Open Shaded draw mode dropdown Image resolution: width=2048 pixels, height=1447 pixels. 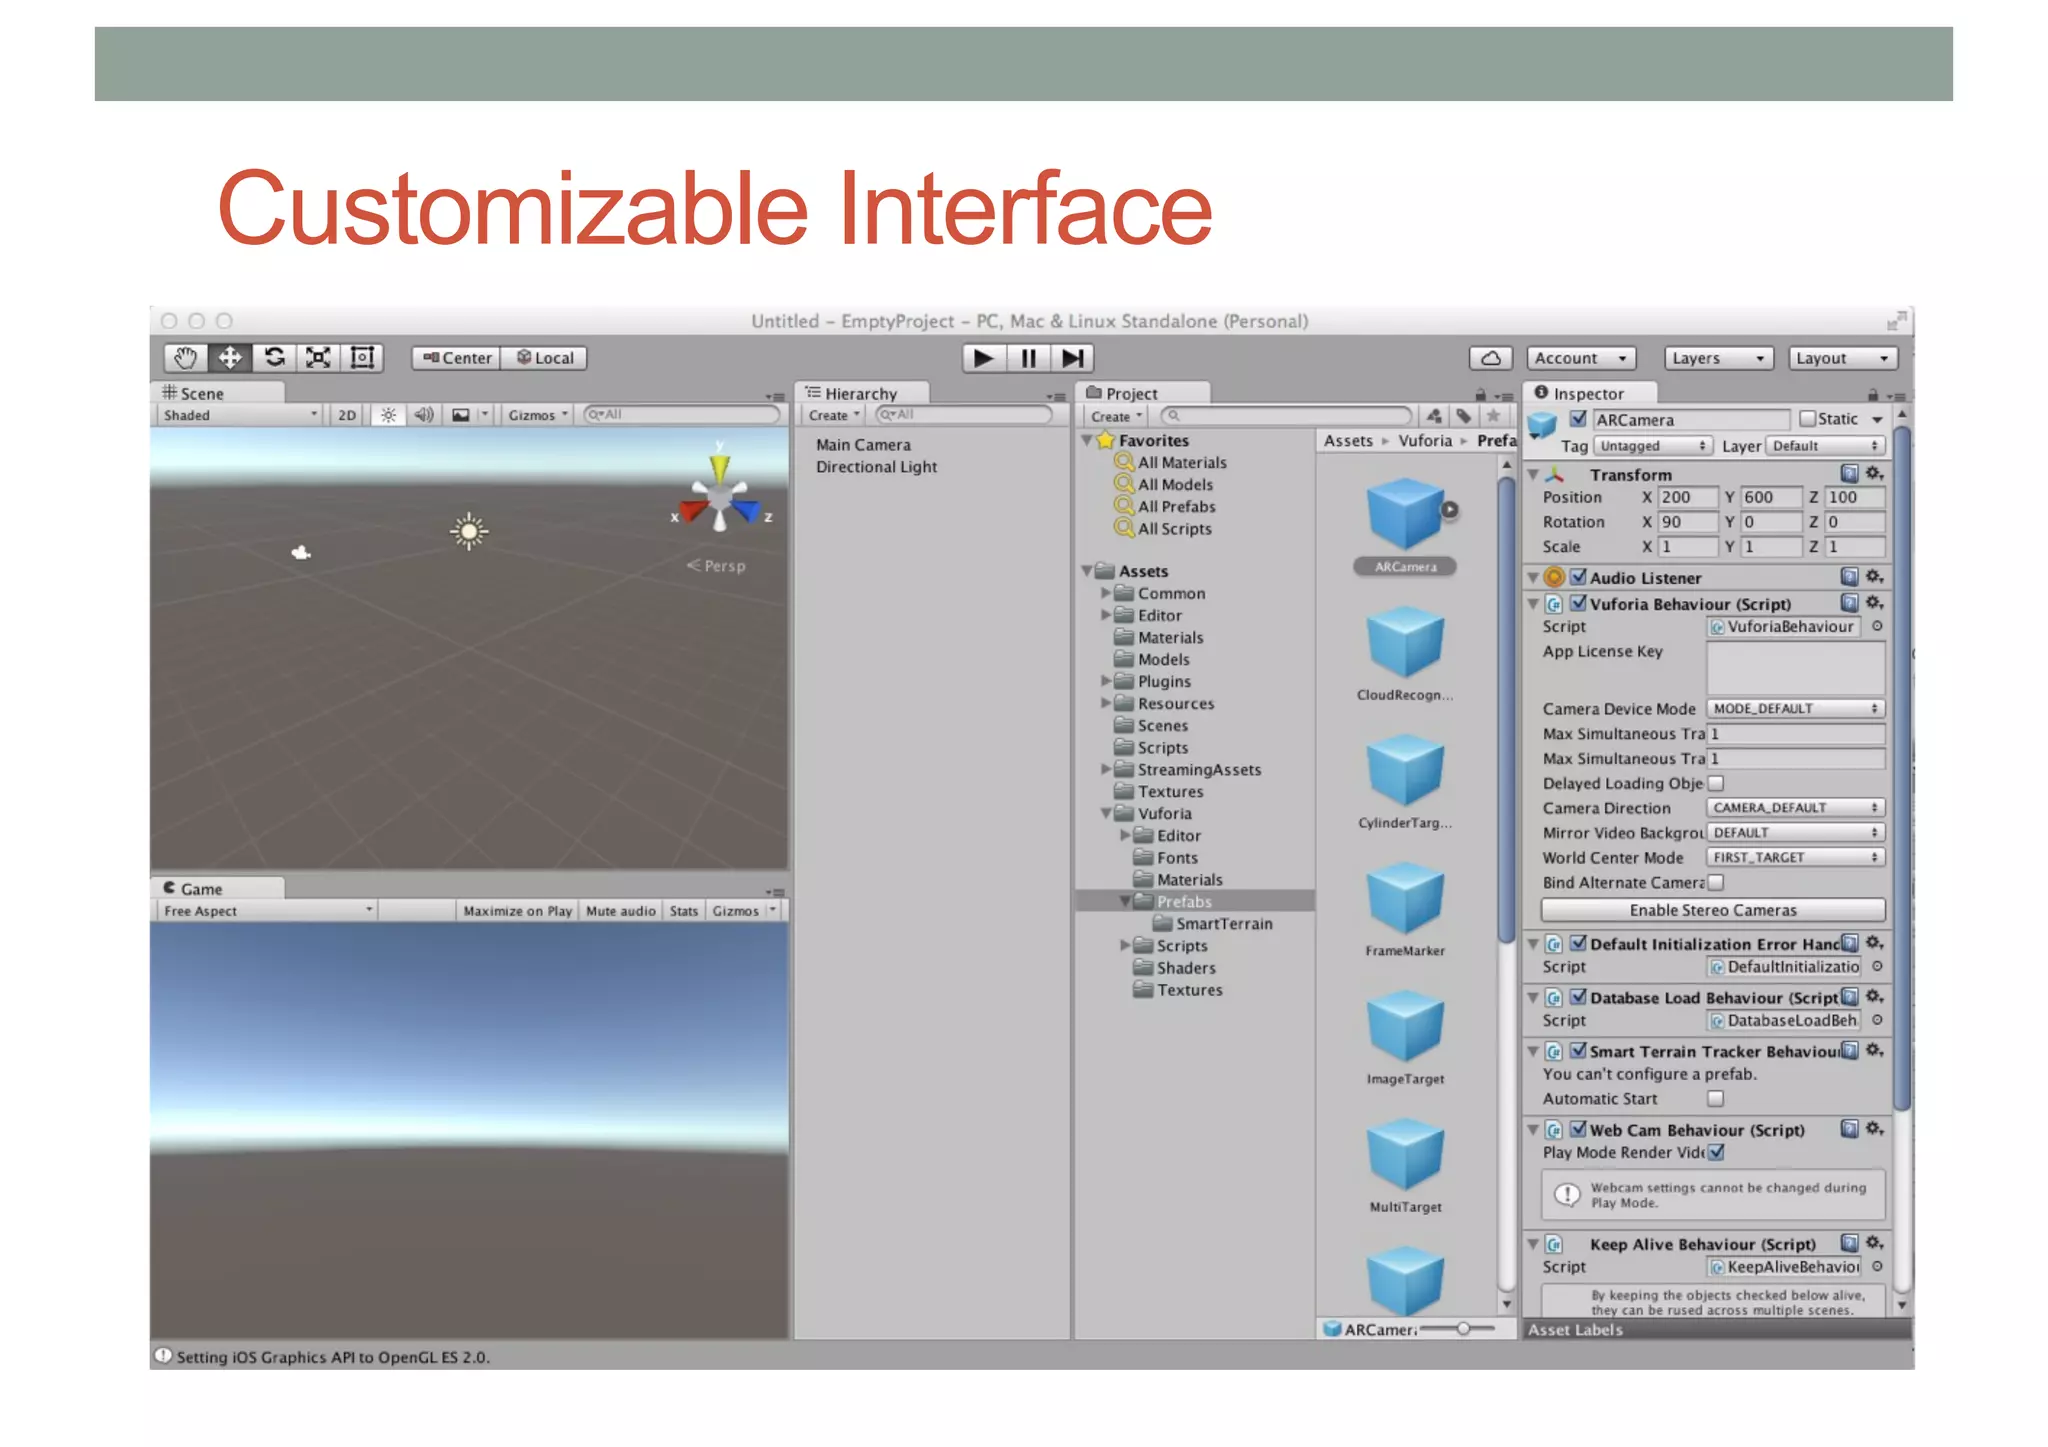tap(240, 415)
